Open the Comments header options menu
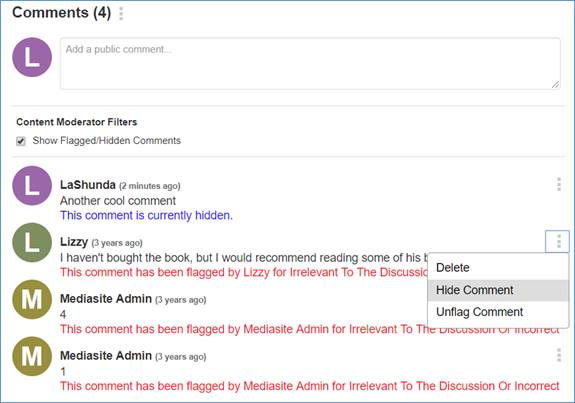Image resolution: width=575 pixels, height=403 pixels. [x=121, y=14]
